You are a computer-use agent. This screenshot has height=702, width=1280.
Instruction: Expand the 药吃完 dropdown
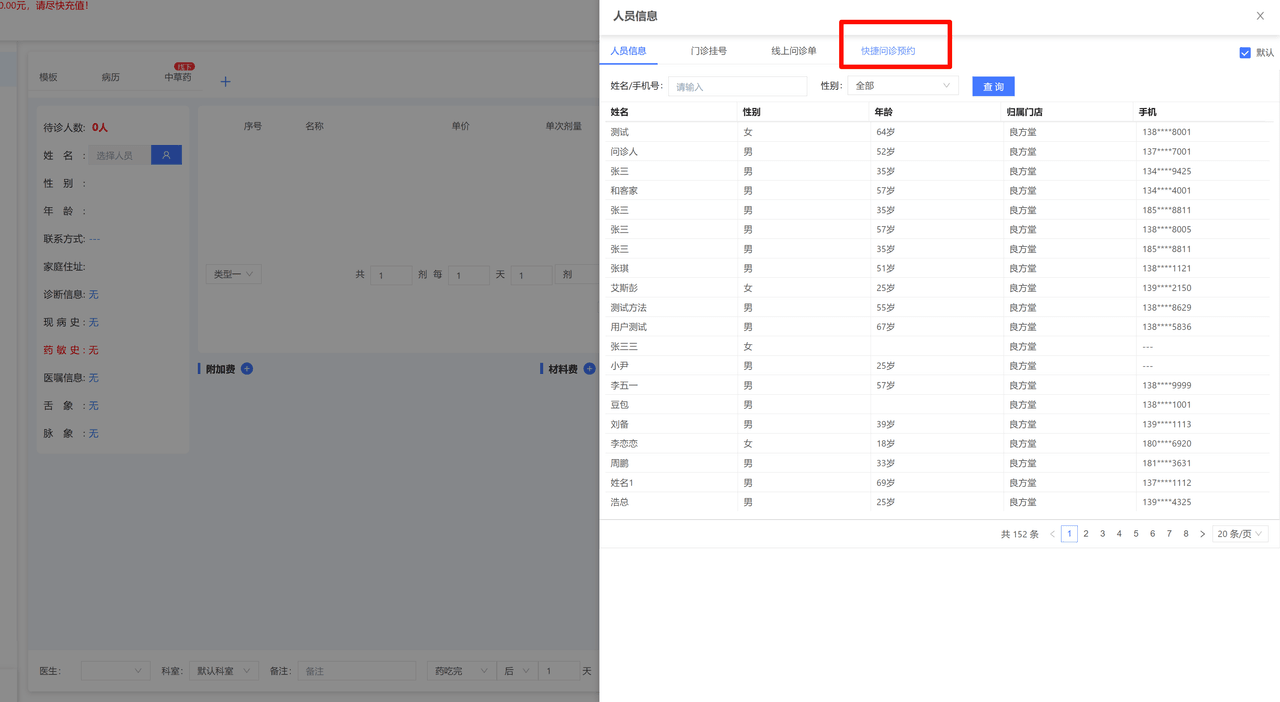pos(461,671)
